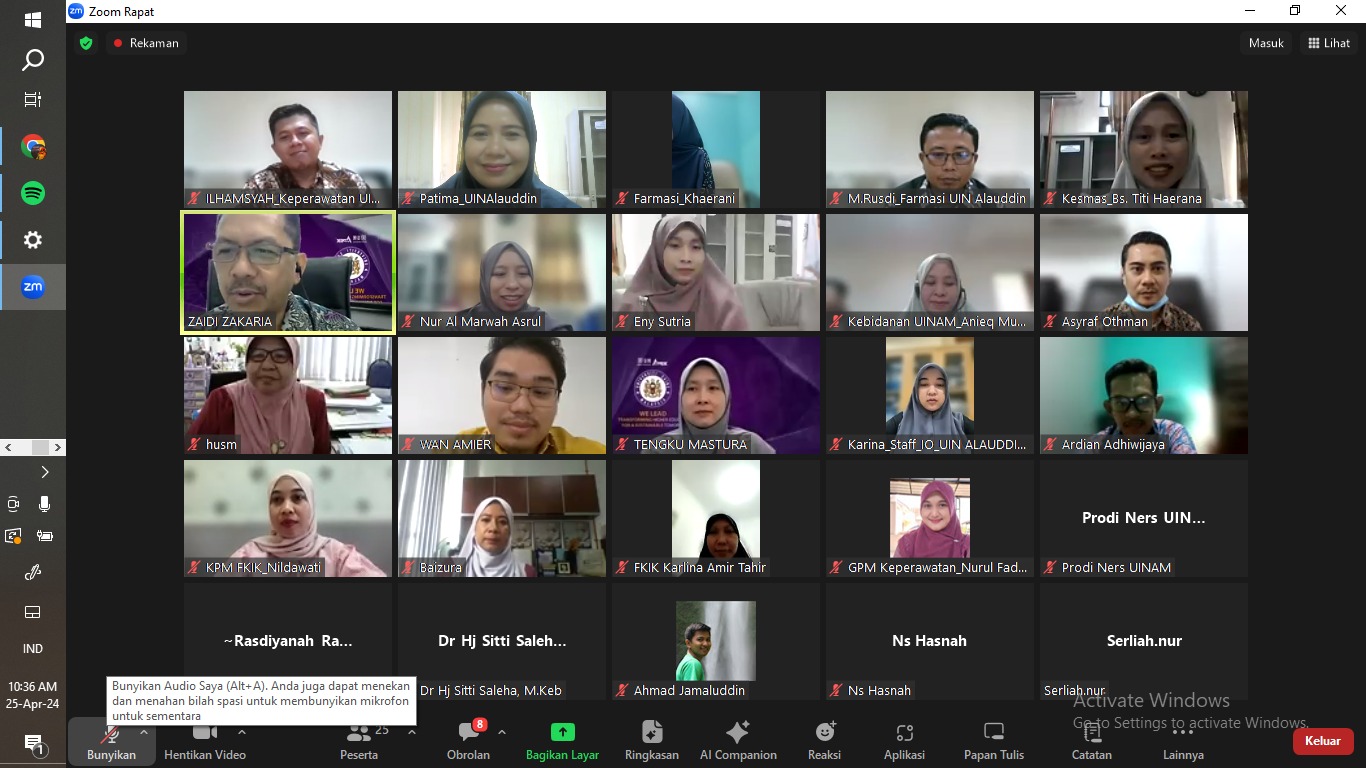Click the name label Eny Sutria
This screenshot has height=768, width=1366.
point(662,322)
